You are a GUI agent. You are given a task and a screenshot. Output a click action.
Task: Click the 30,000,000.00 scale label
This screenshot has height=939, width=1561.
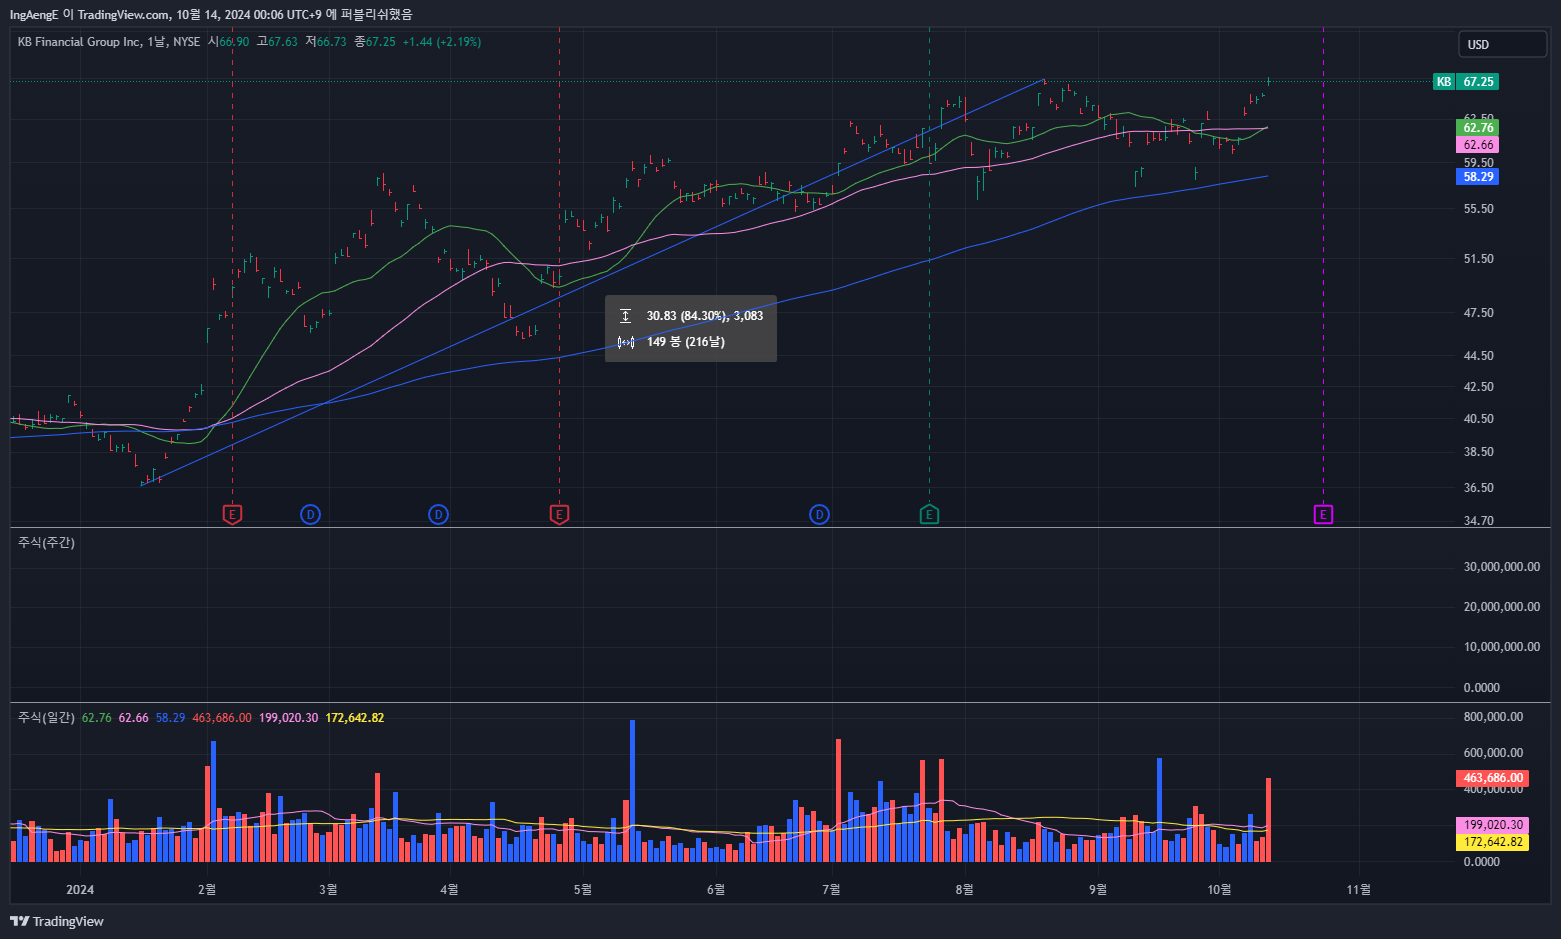pos(1502,567)
